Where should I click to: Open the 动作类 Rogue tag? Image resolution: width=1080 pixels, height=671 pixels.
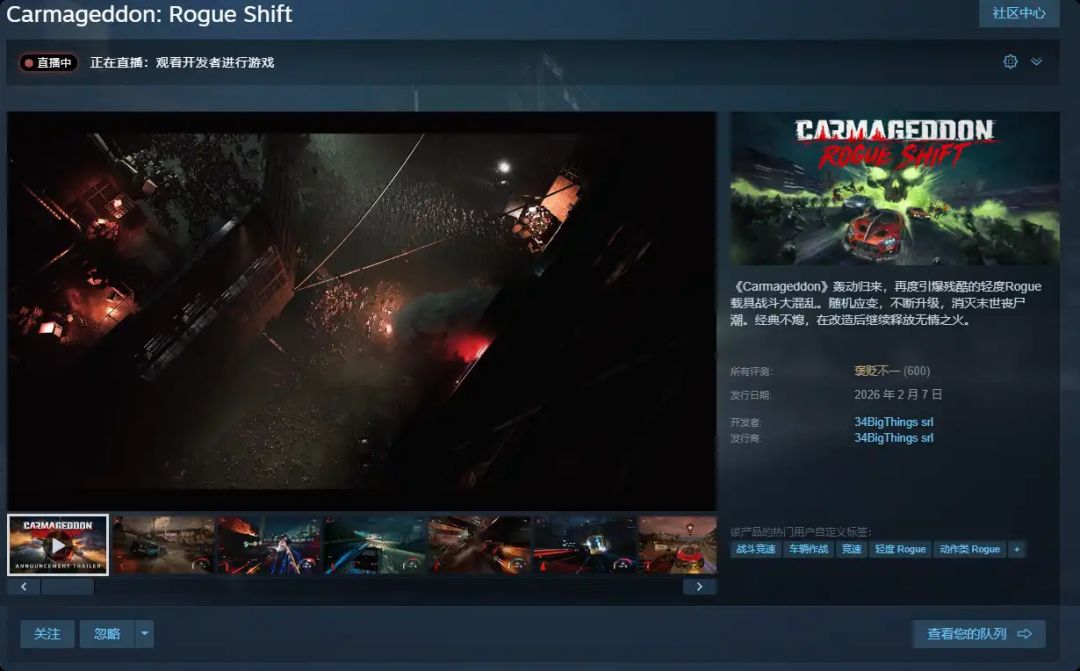969,549
